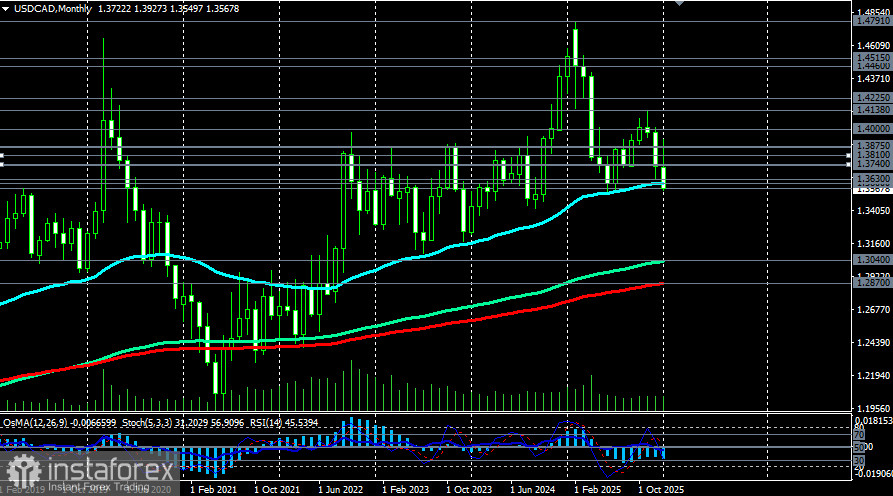Select the 1.40000 price level label
Image resolution: width=893 pixels, height=496 pixels.
(872, 129)
